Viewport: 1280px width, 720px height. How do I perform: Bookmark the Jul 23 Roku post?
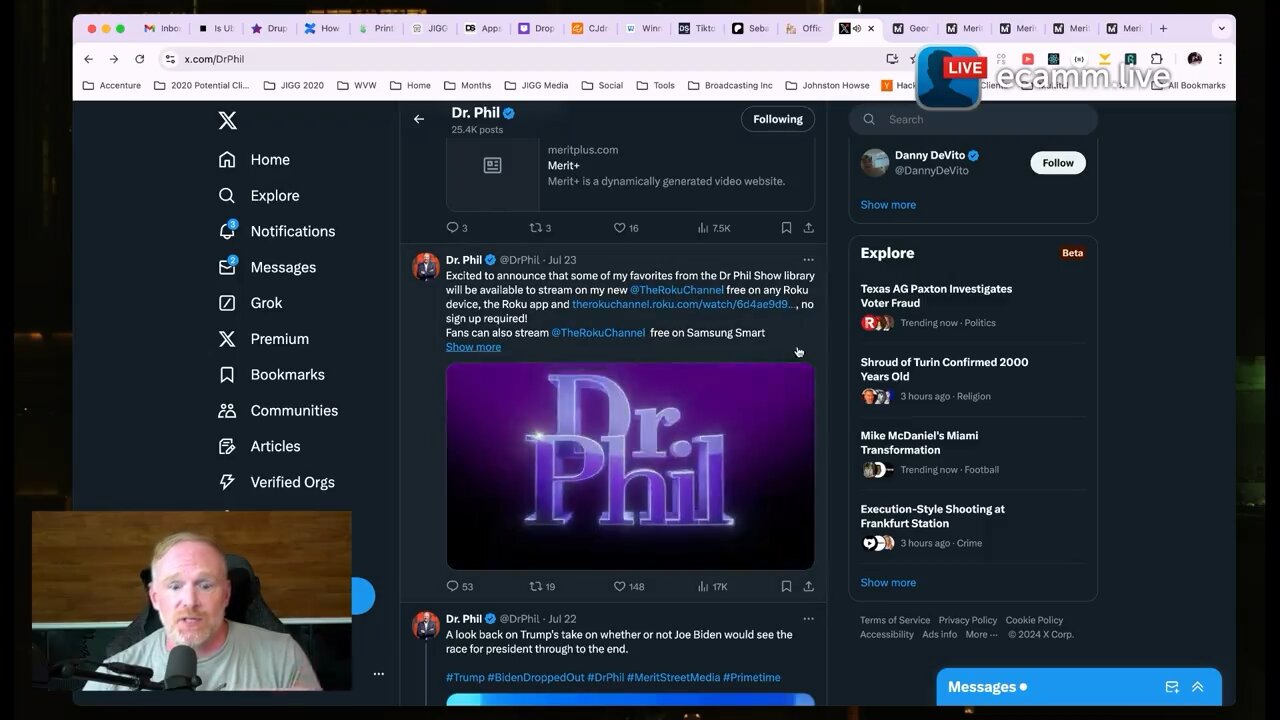click(x=786, y=586)
